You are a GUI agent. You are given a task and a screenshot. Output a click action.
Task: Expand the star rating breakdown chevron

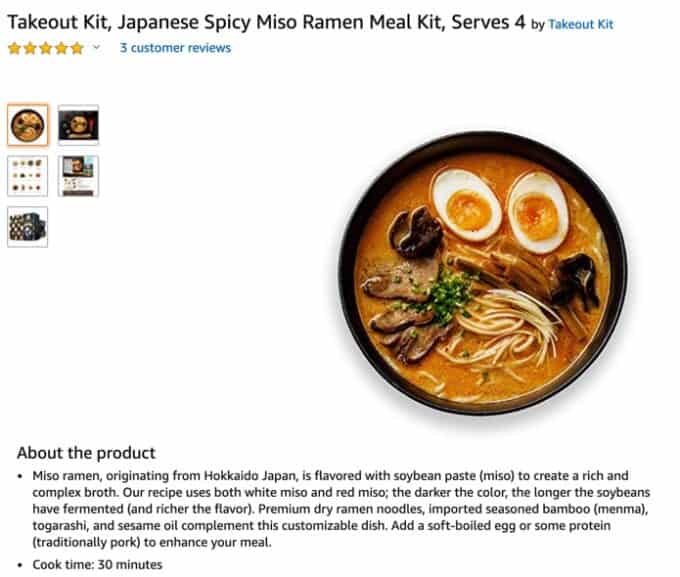96,47
